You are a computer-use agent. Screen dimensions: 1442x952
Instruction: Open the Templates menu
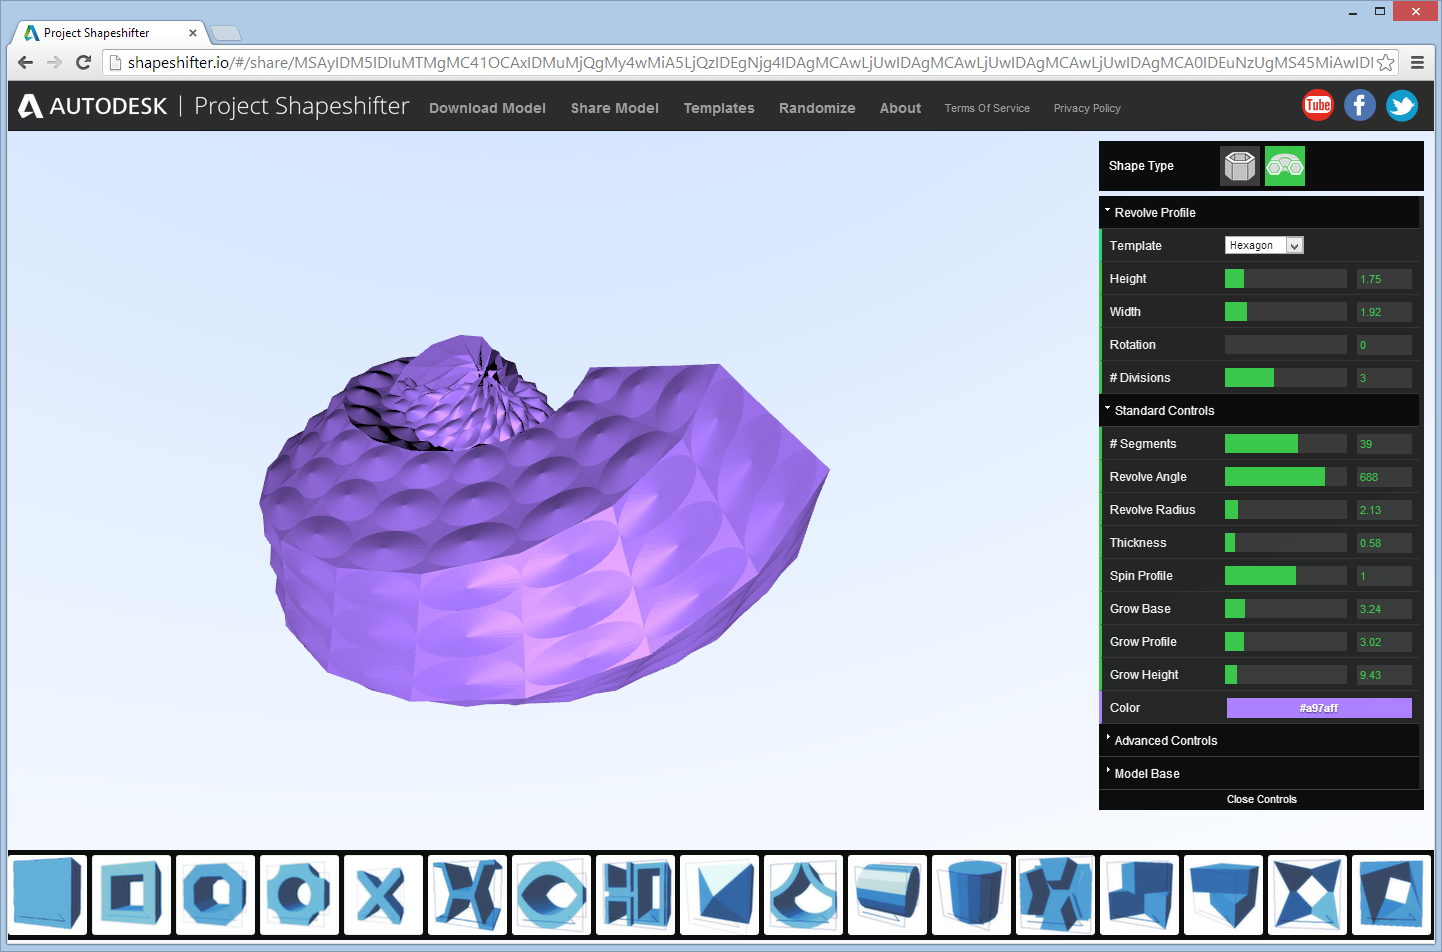tap(719, 108)
